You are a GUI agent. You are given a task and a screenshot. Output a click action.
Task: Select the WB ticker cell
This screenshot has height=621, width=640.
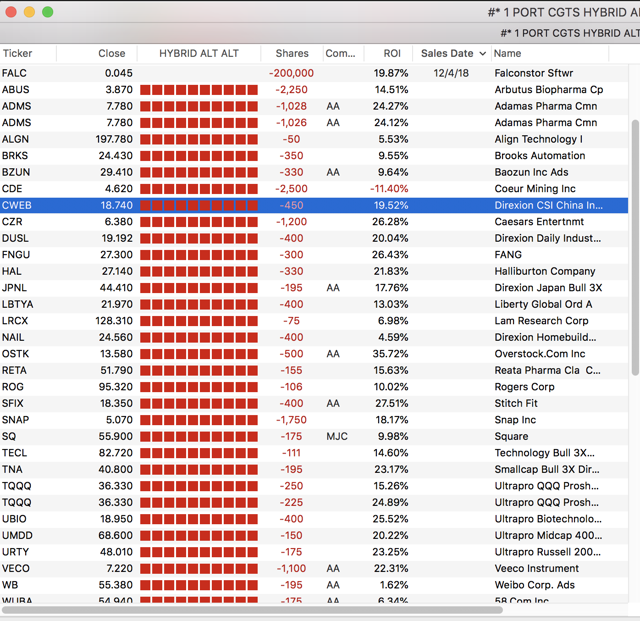[x=10, y=585]
